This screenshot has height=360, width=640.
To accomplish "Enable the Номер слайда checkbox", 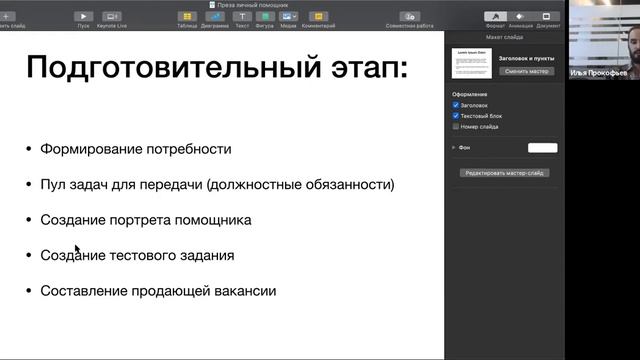I will [x=456, y=127].
